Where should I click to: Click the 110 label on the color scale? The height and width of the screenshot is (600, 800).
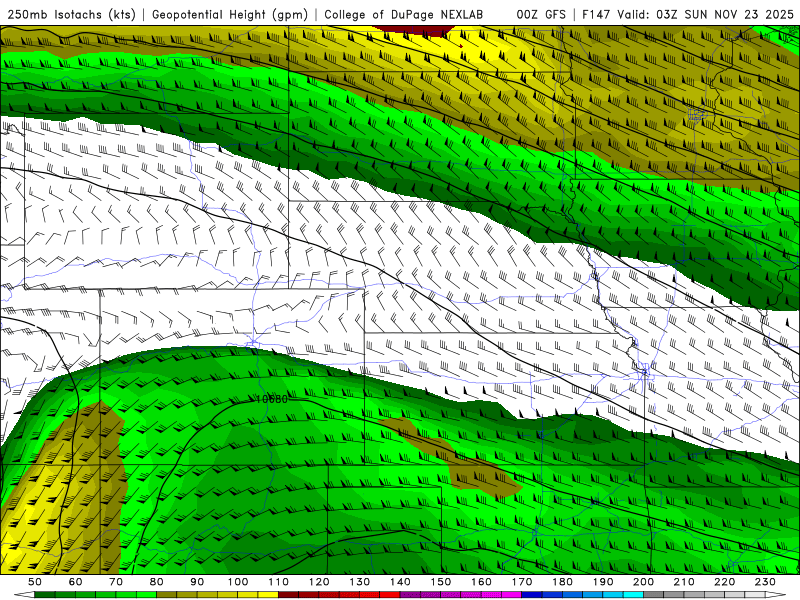[279, 582]
